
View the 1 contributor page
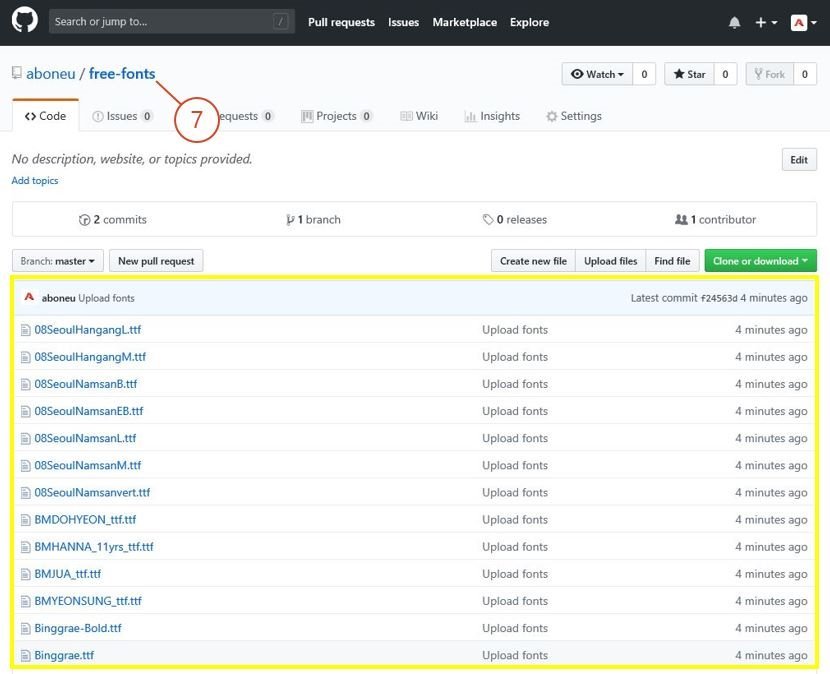[x=716, y=220]
